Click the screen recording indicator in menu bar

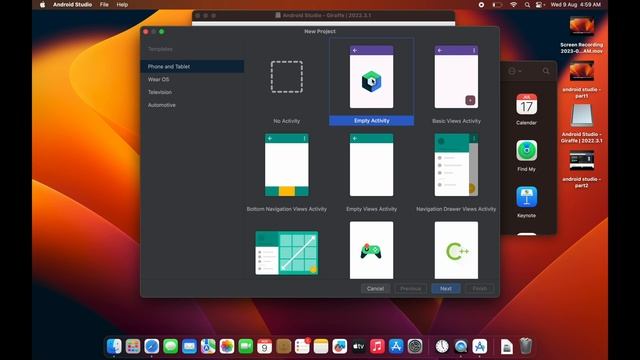tap(481, 4)
